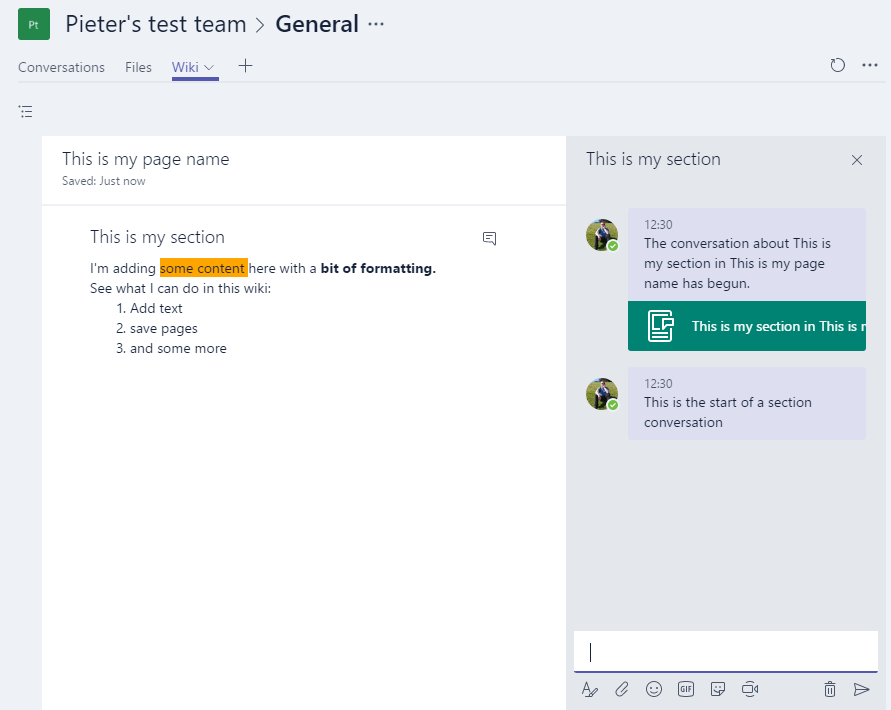Reload the tab with the refresh icon

837,65
